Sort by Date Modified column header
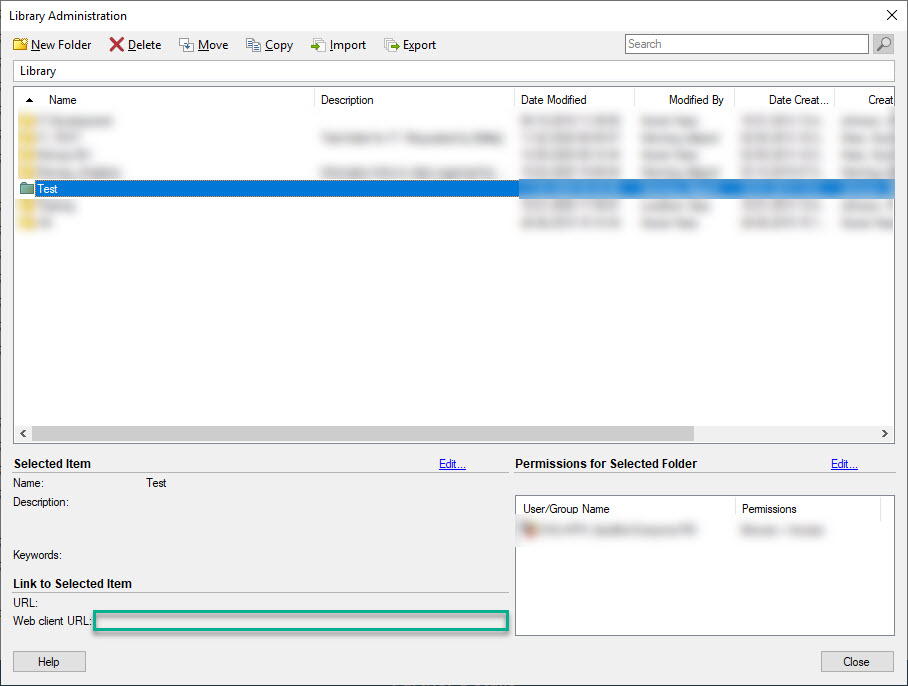 pos(553,100)
